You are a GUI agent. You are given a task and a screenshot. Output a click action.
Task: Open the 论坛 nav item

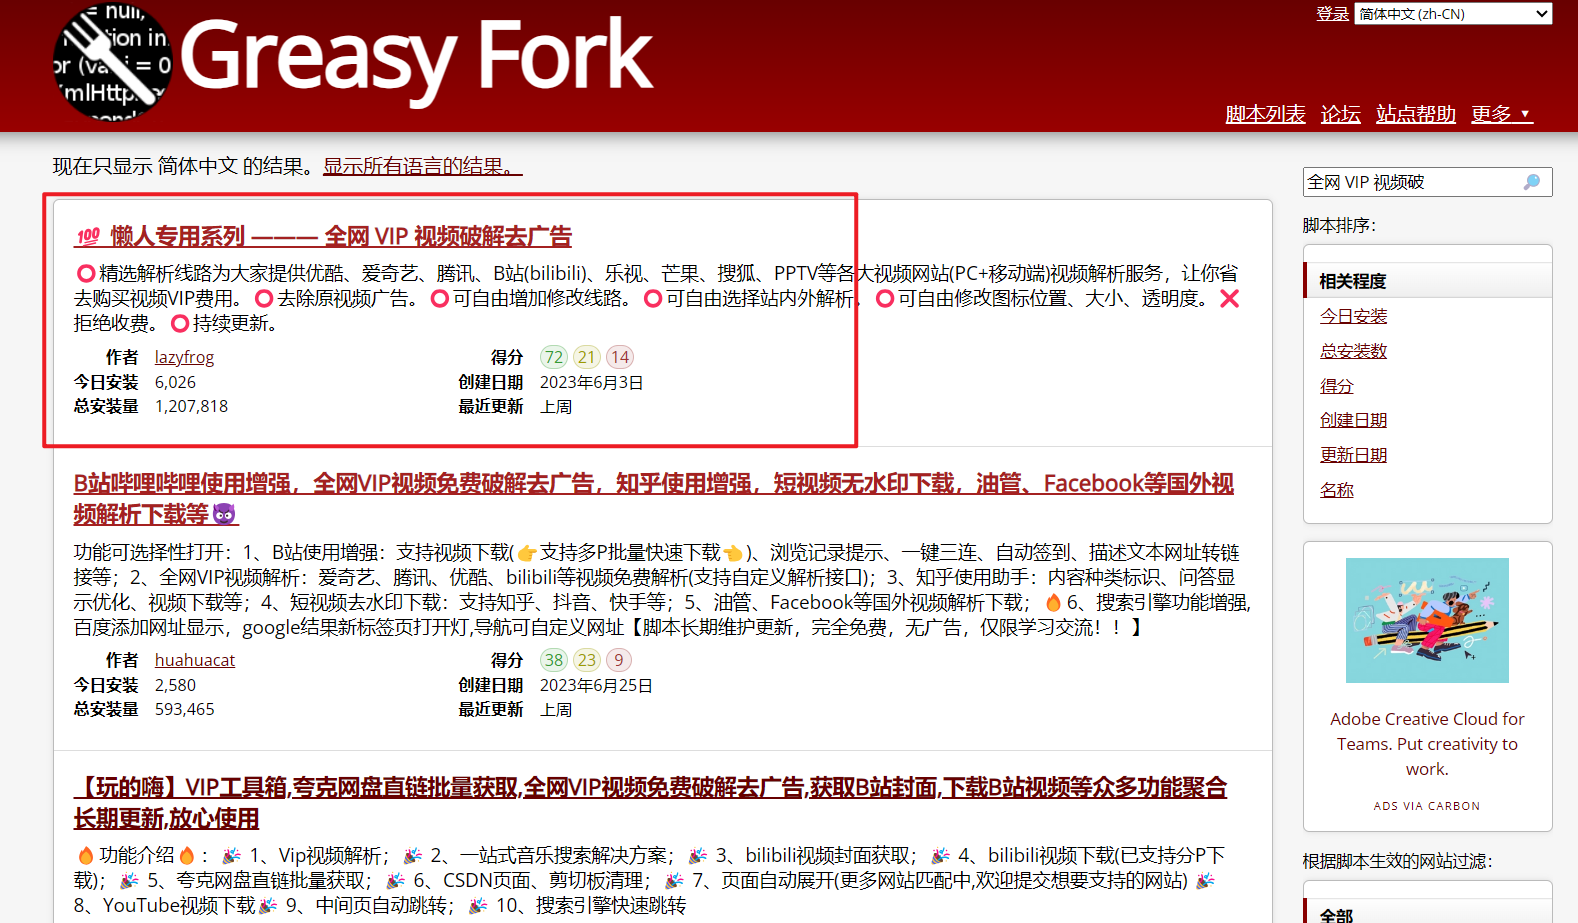pyautogui.click(x=1340, y=114)
